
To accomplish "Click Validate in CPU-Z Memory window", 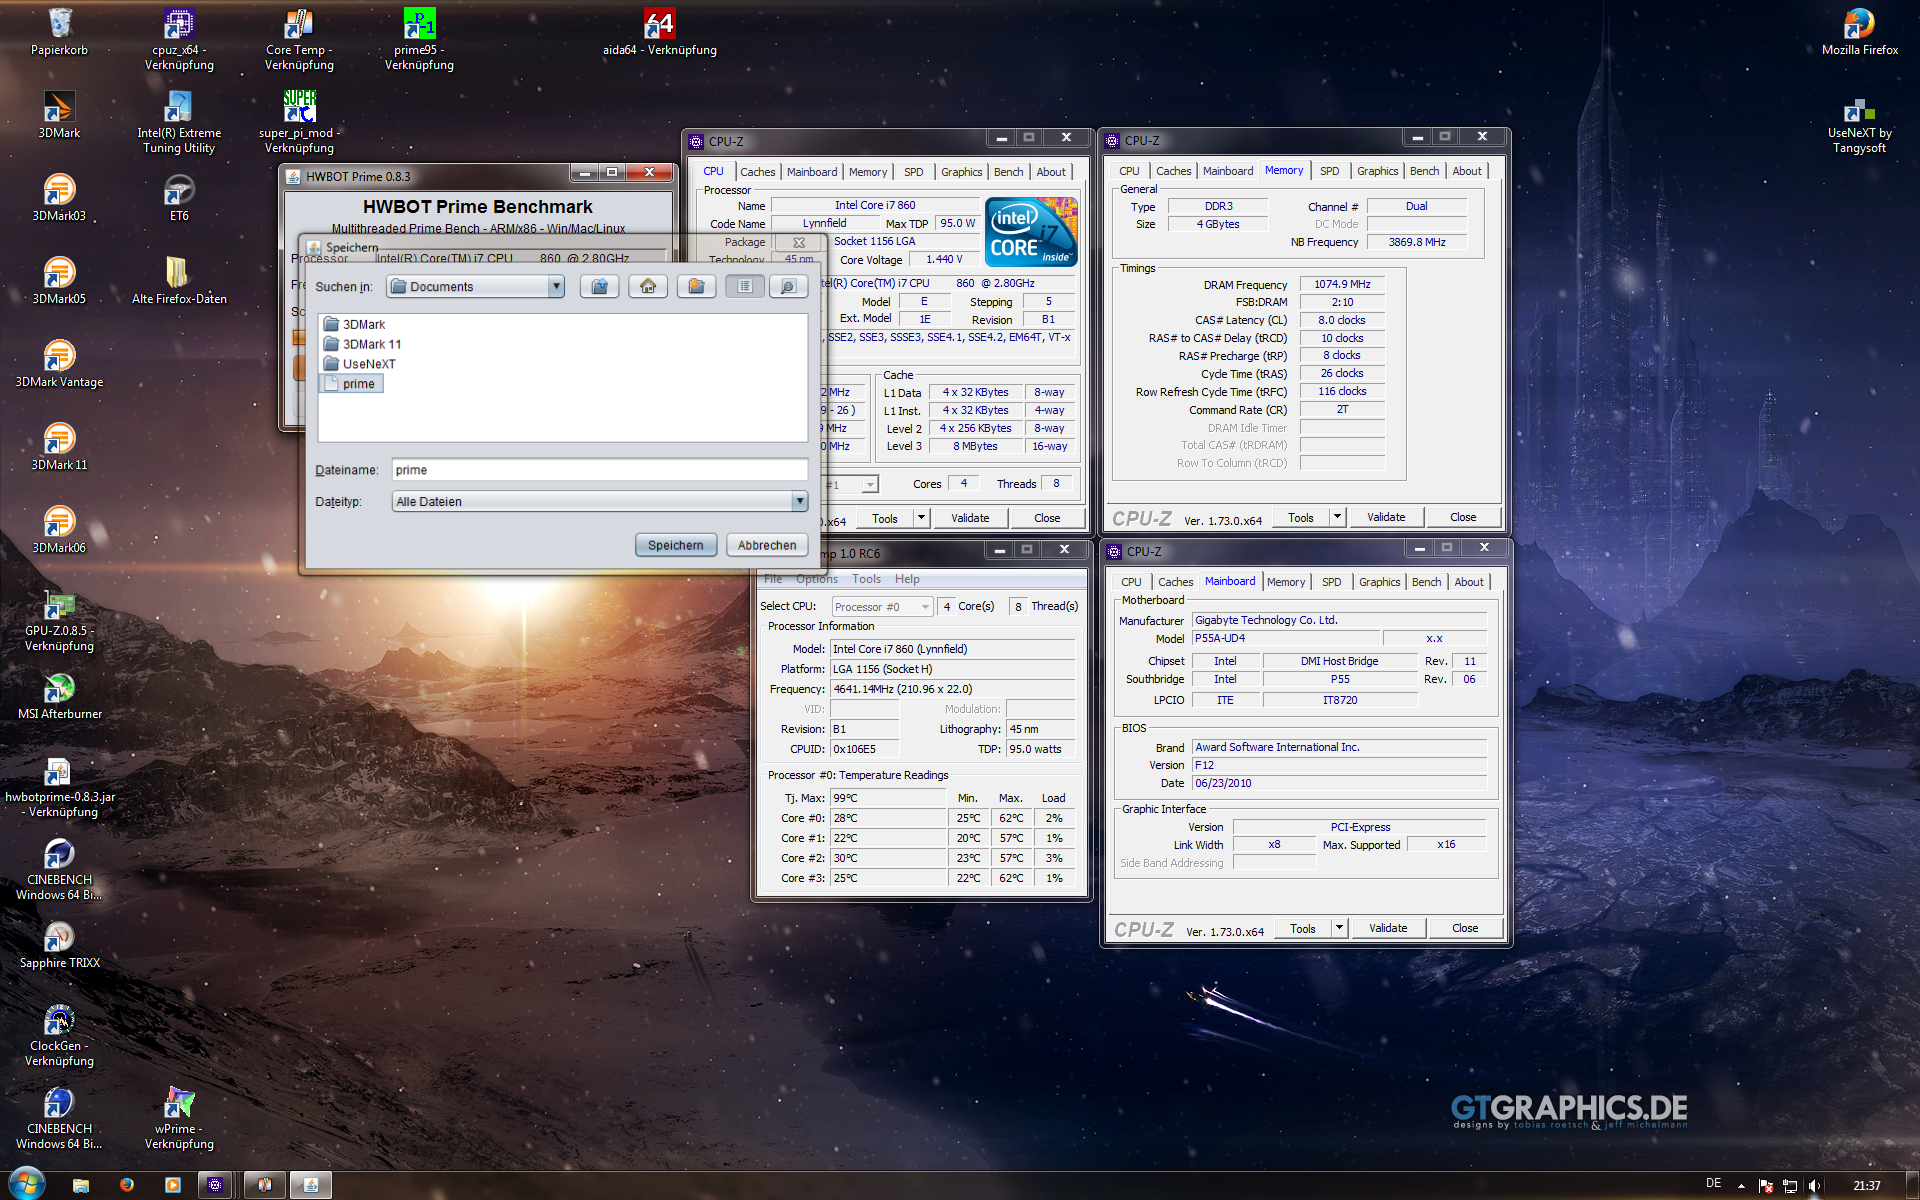I will point(1386,517).
